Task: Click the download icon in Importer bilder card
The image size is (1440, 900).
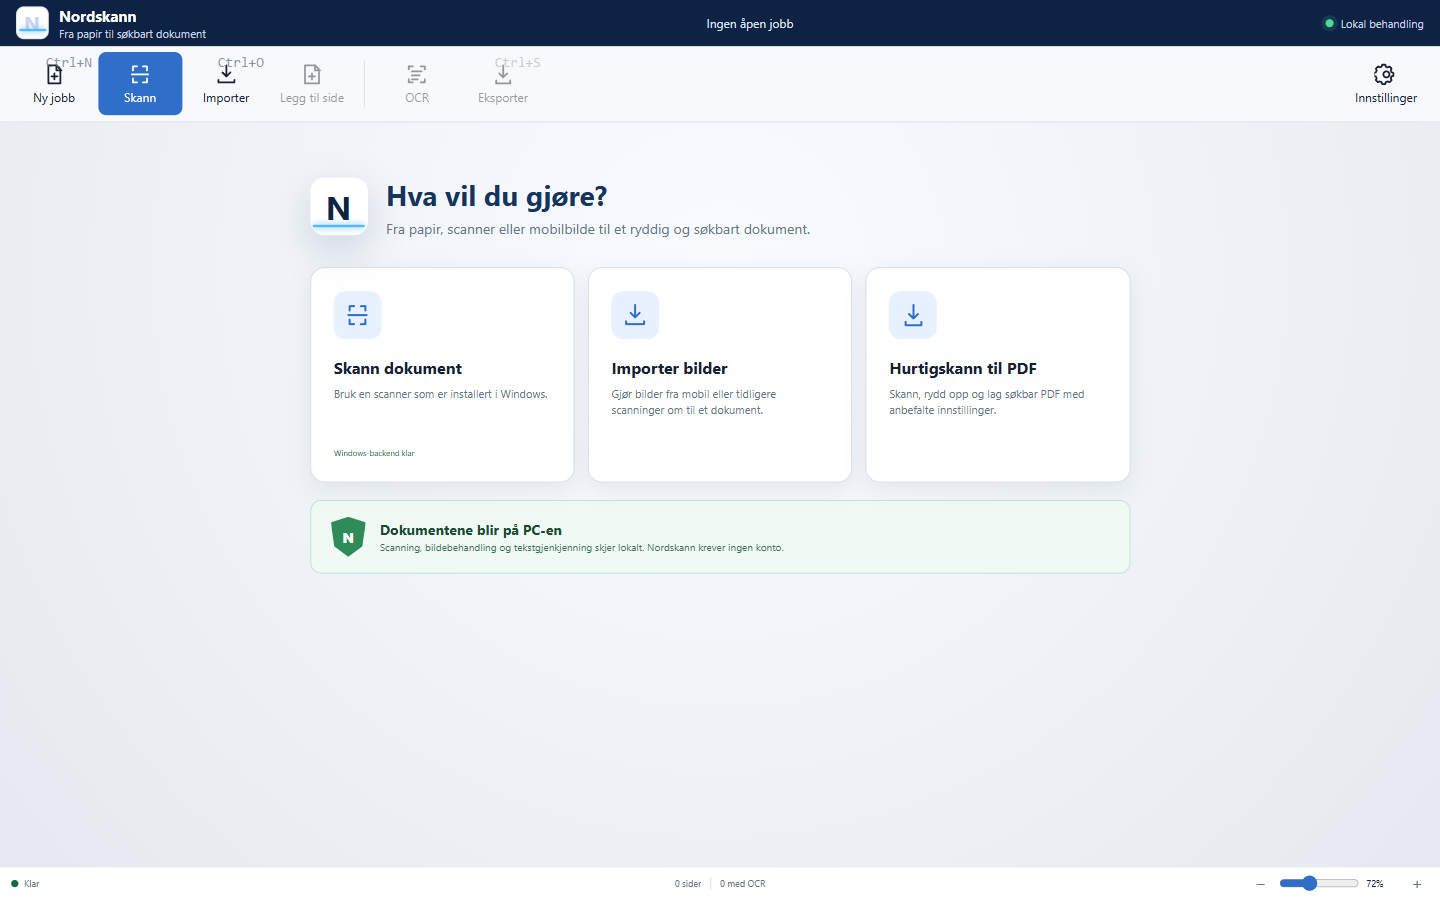Action: [x=635, y=315]
